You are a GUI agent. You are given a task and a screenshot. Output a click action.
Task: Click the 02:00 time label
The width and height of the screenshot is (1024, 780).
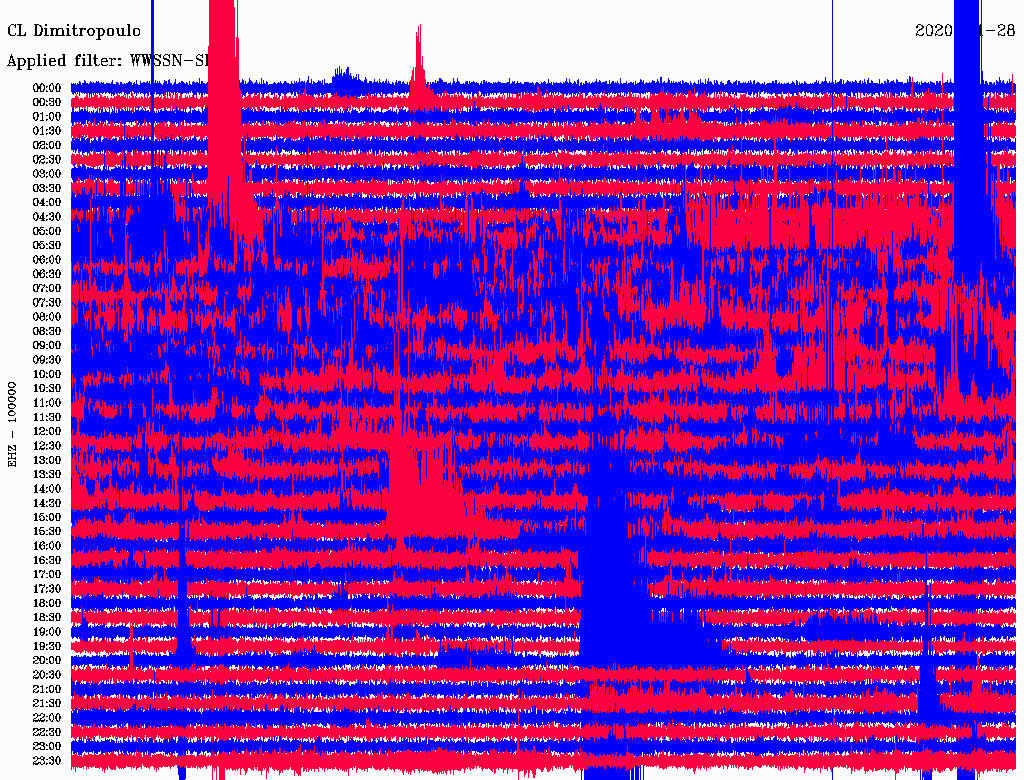click(x=47, y=146)
